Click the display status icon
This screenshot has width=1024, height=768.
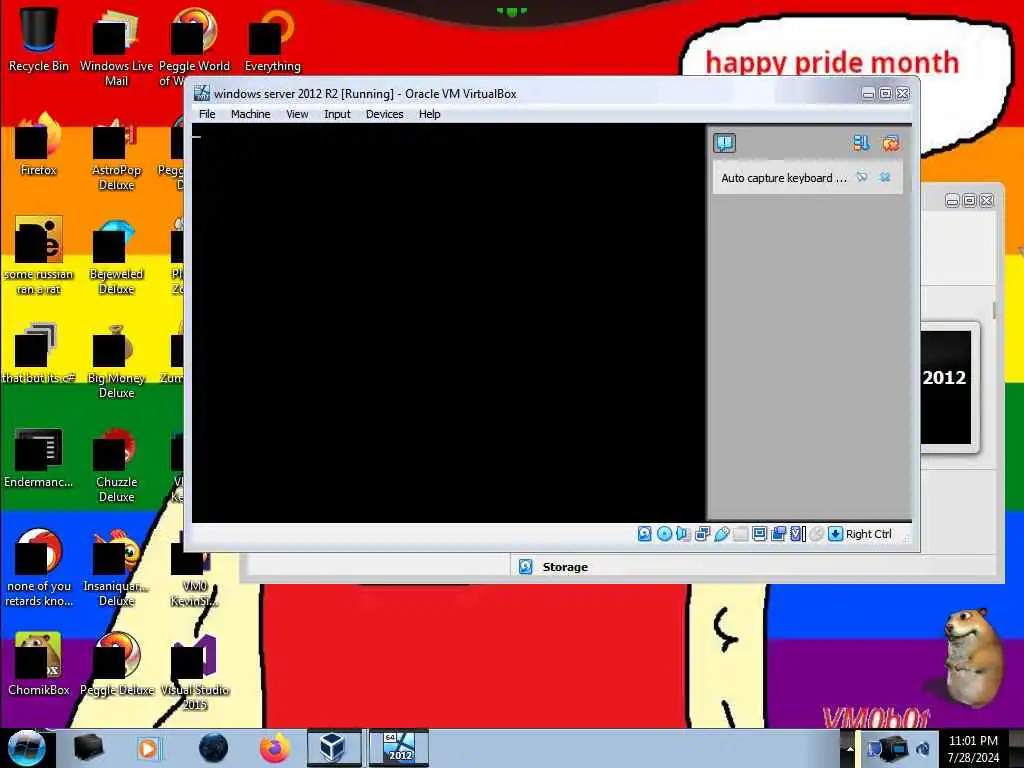(x=760, y=534)
